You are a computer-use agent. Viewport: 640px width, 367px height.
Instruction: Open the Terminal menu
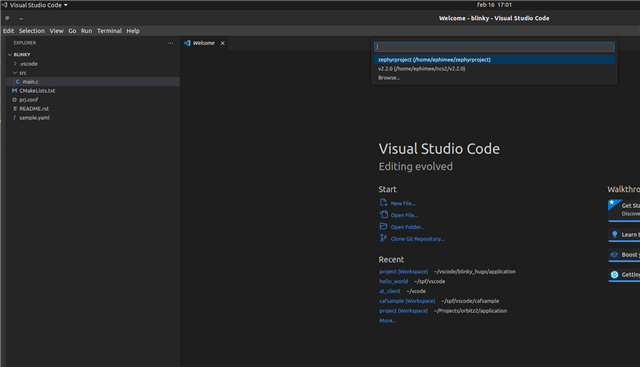coord(109,31)
